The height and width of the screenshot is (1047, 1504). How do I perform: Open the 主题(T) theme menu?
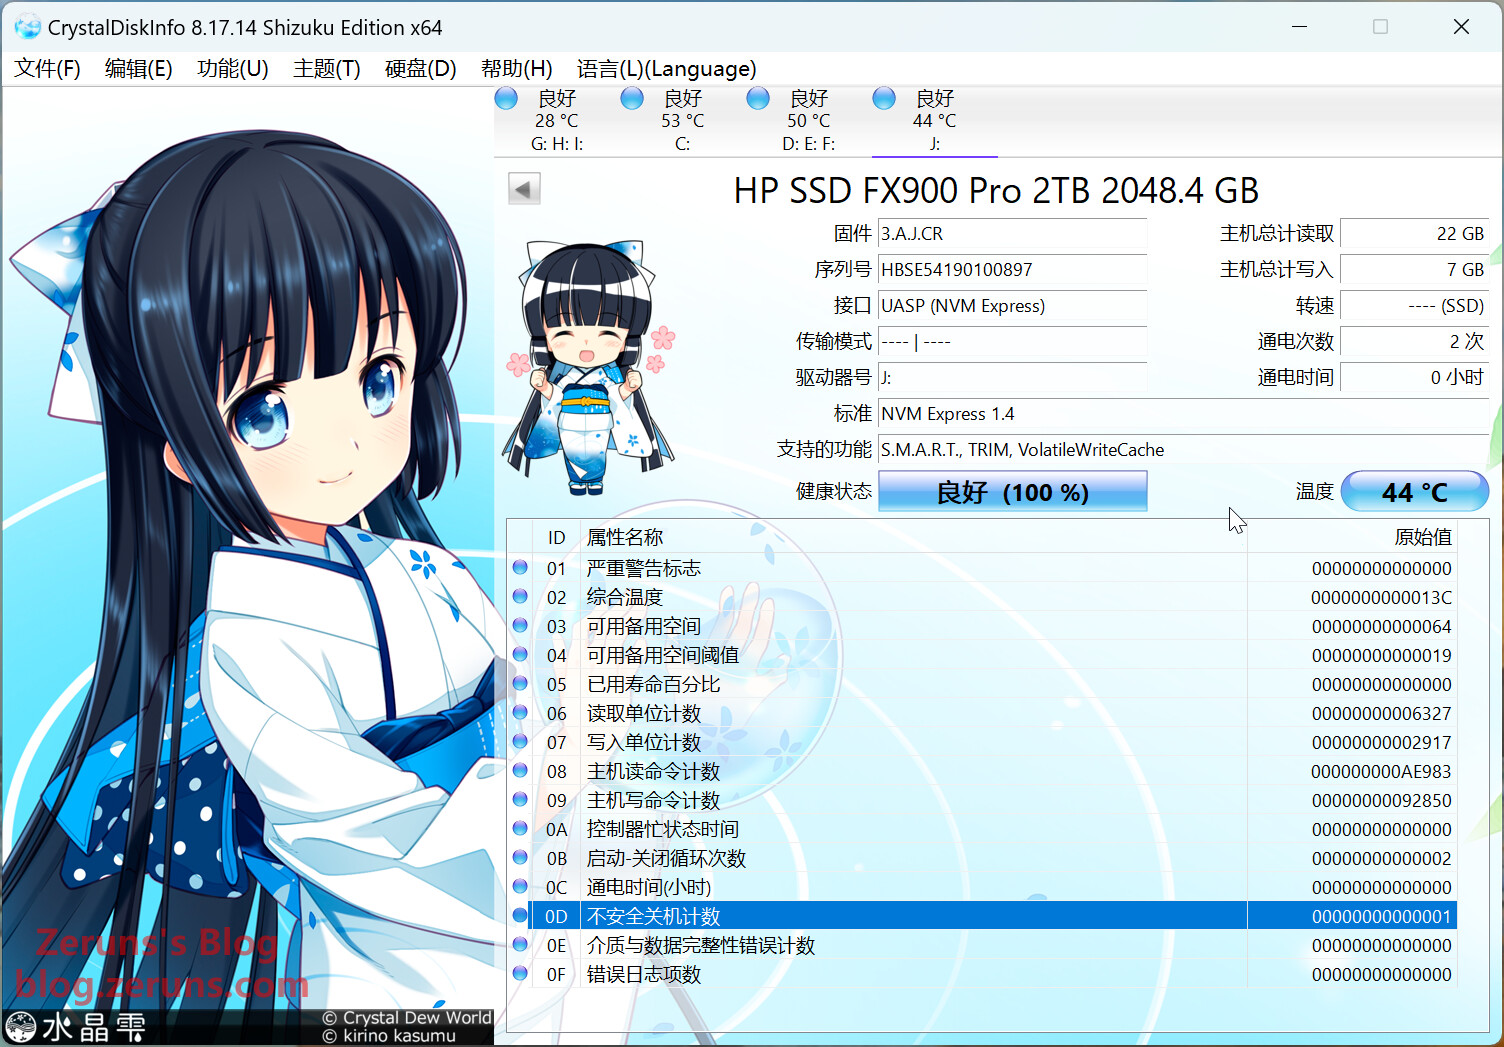(326, 69)
